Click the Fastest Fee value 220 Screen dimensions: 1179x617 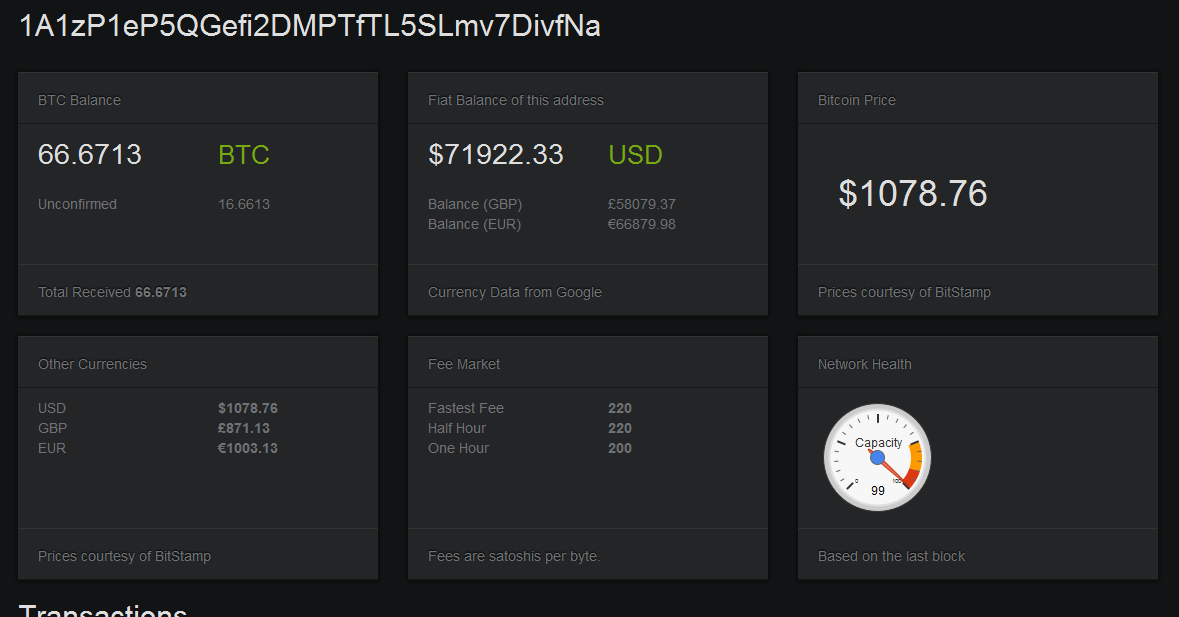tap(620, 408)
